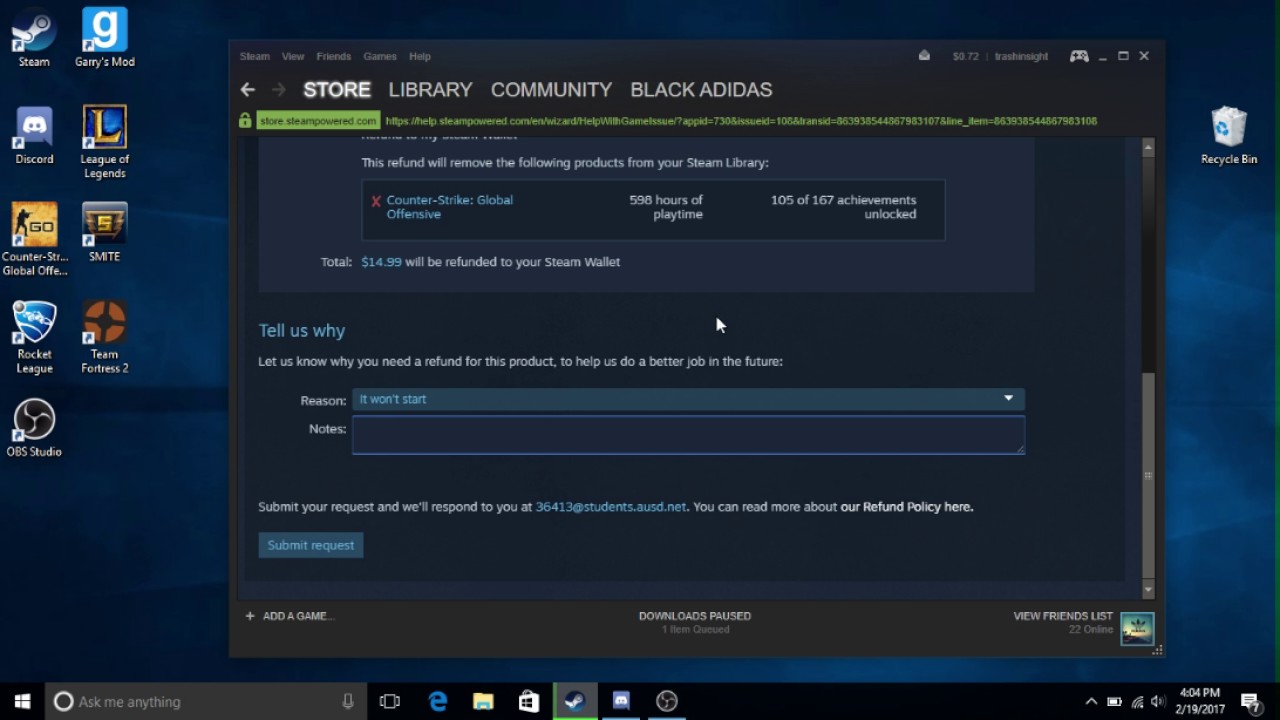Switch to the COMMUNITY tab
The width and height of the screenshot is (1280, 720).
551,90
